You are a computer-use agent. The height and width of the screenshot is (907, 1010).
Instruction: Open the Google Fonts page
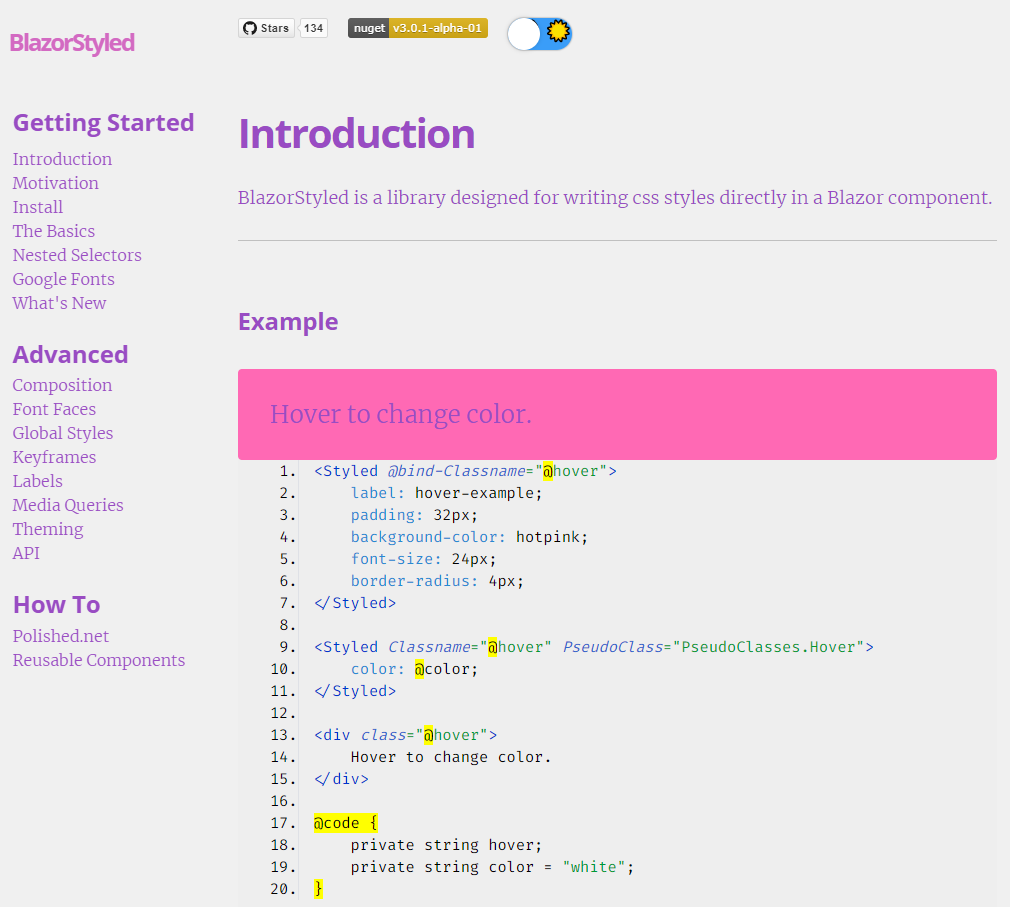tap(64, 279)
